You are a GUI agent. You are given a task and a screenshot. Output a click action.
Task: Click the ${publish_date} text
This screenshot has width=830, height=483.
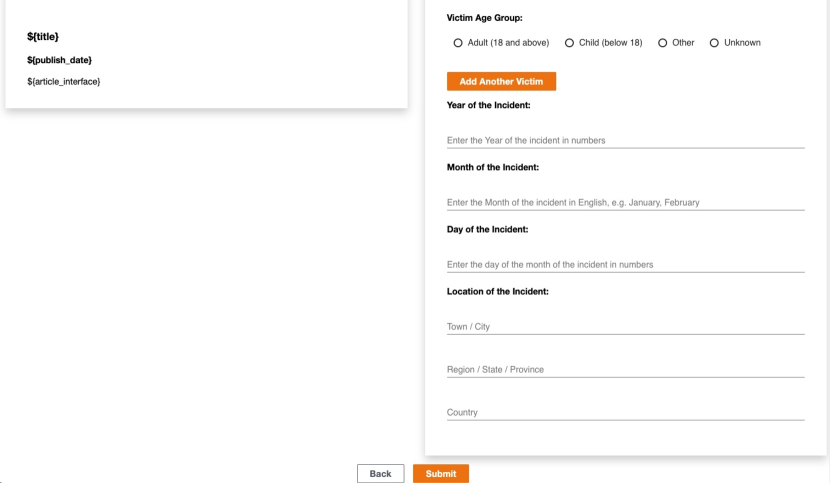(59, 60)
